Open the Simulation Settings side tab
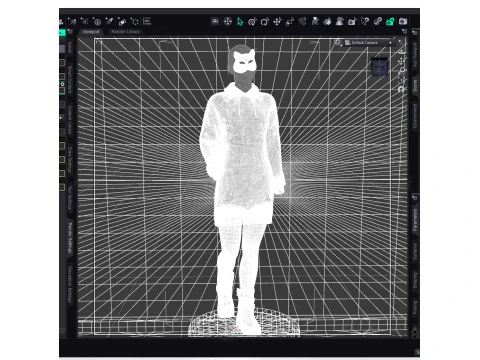 [x=70, y=284]
